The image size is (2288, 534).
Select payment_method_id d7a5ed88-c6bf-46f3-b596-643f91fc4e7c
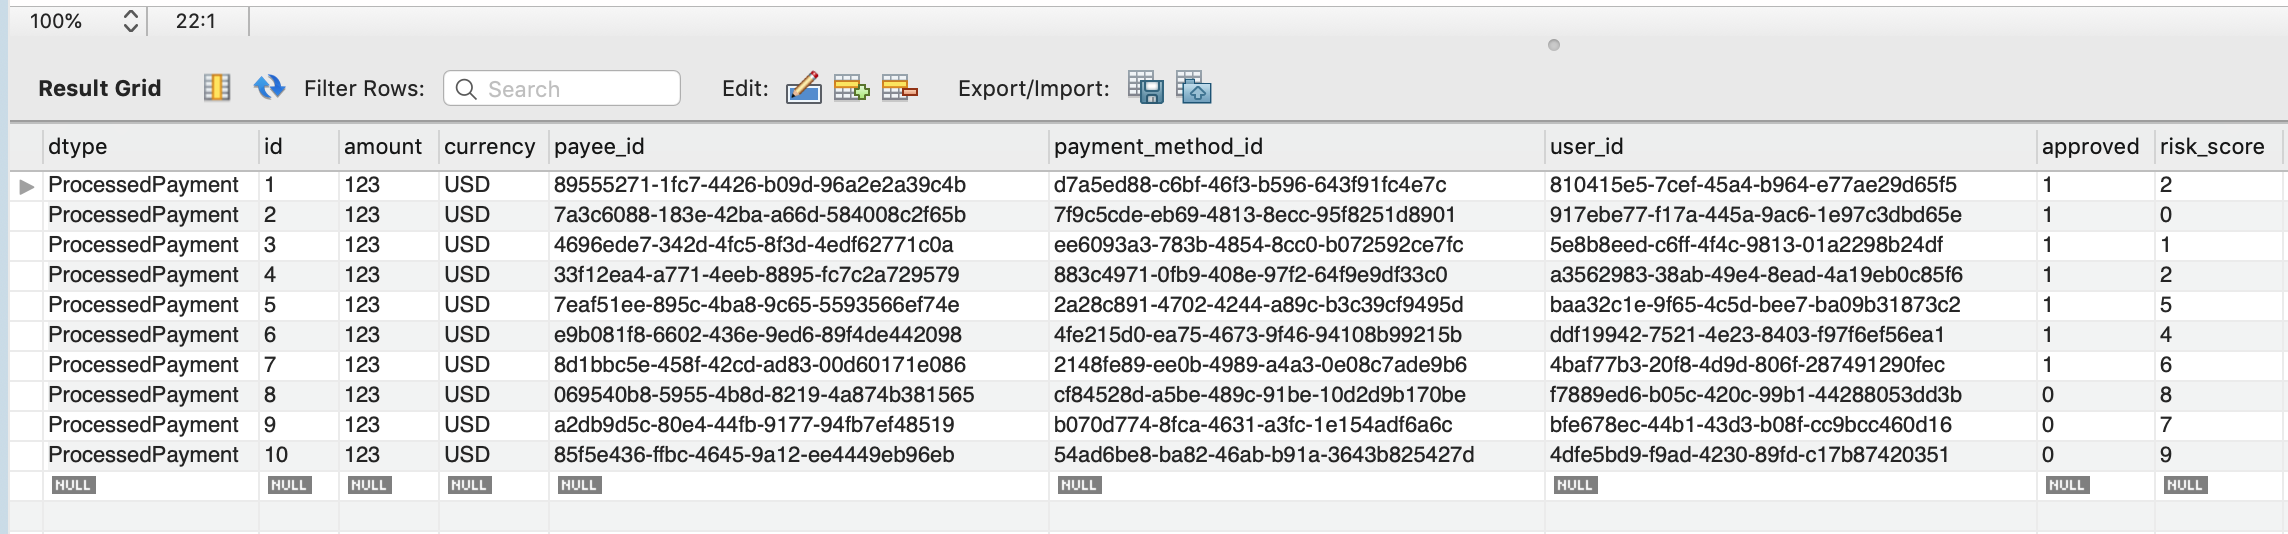(x=1250, y=185)
